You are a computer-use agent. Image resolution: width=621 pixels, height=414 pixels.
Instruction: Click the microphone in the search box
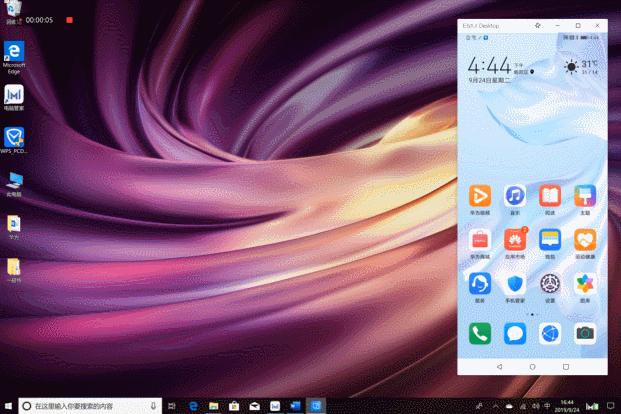click(x=153, y=406)
